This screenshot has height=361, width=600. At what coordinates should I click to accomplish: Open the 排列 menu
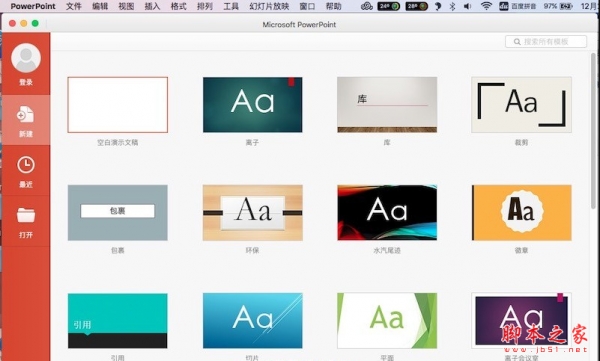point(205,6)
